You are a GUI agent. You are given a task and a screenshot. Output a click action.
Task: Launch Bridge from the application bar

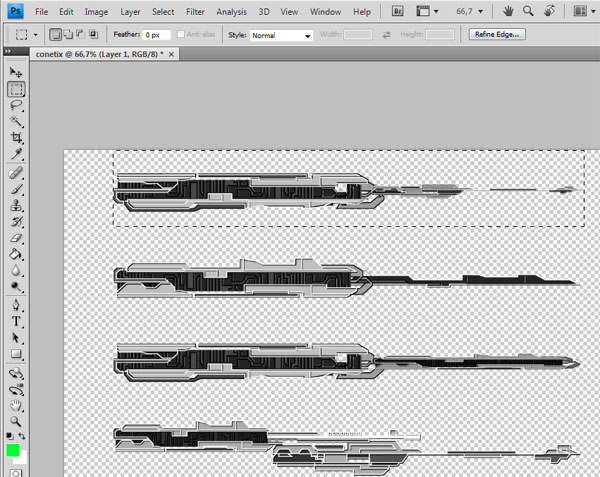[398, 11]
